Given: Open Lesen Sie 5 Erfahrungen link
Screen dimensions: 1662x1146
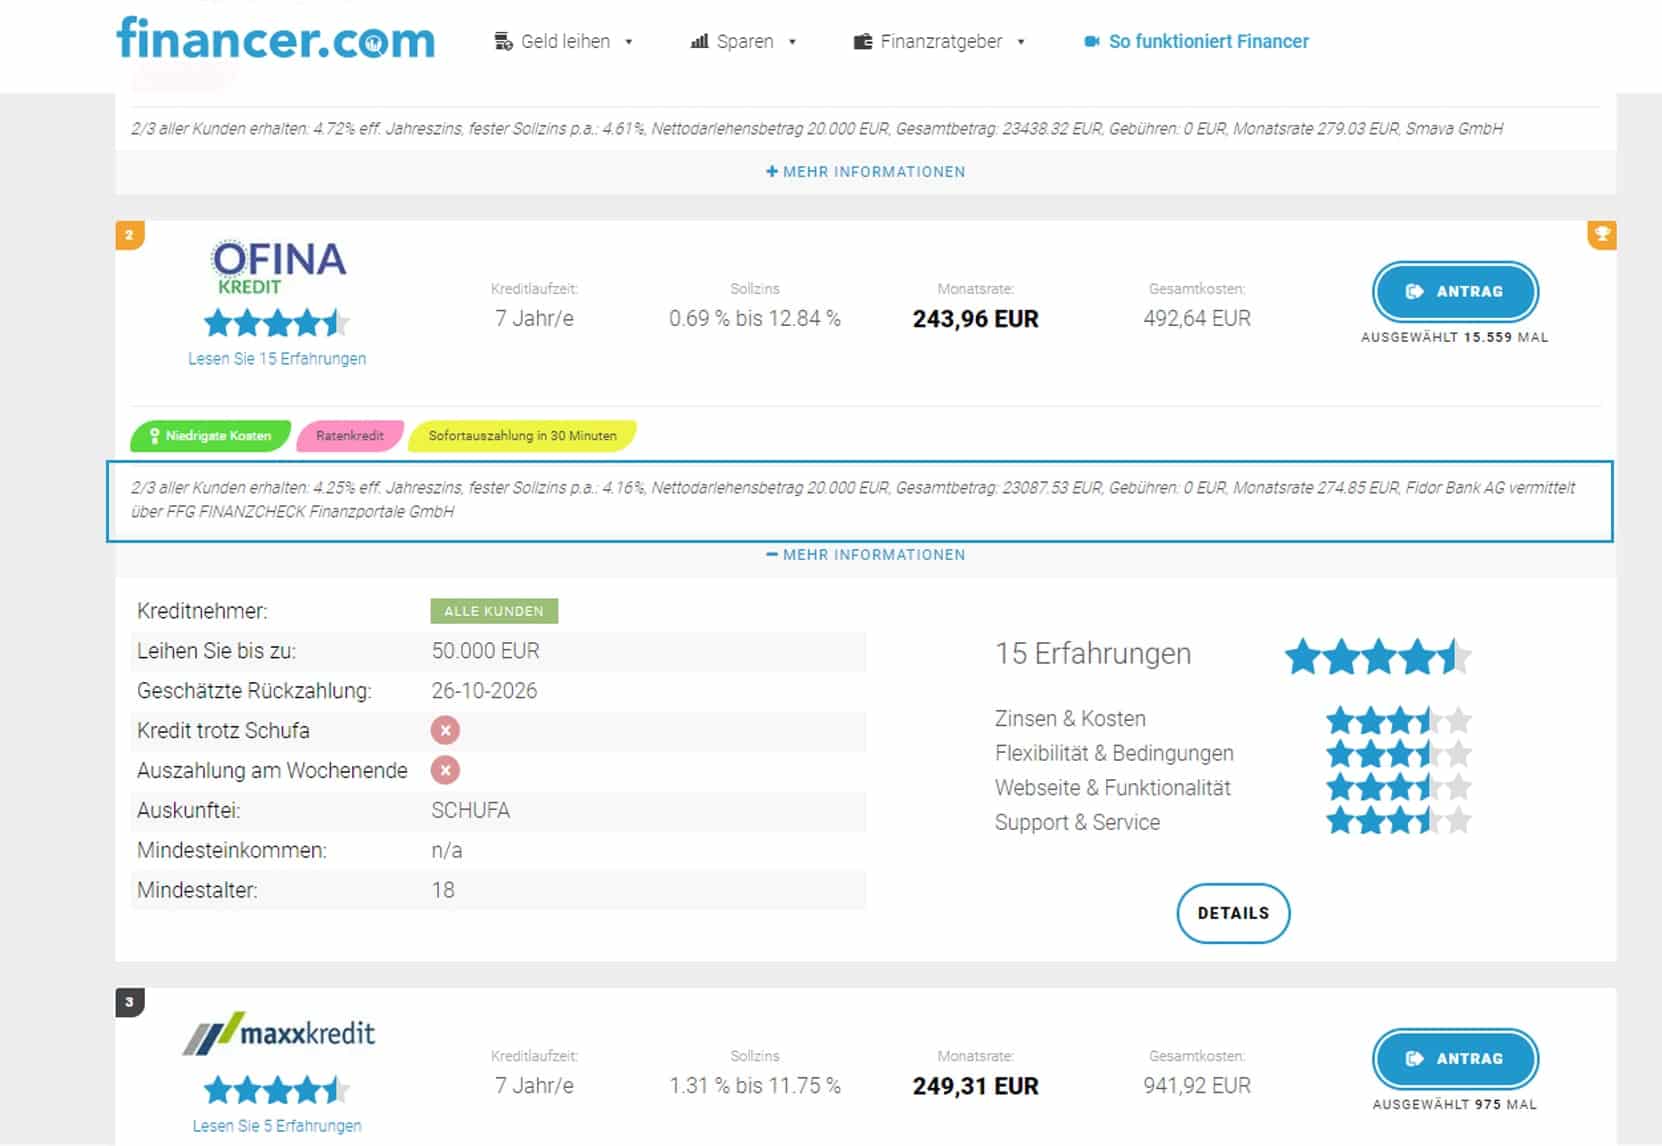Looking at the screenshot, I should pos(277,1126).
